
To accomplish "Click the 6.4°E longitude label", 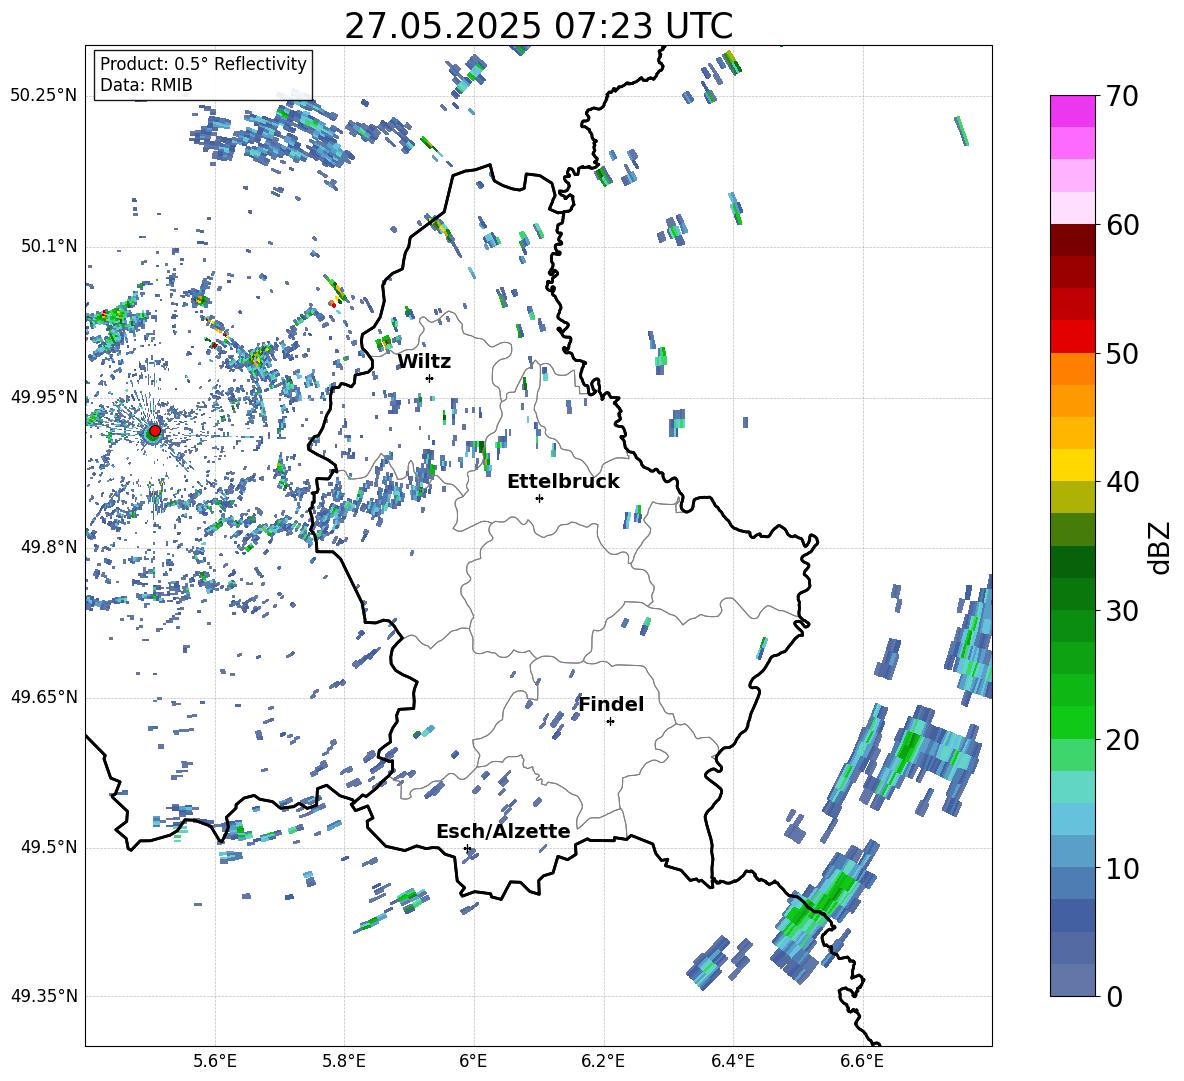I will pyautogui.click(x=732, y=1061).
